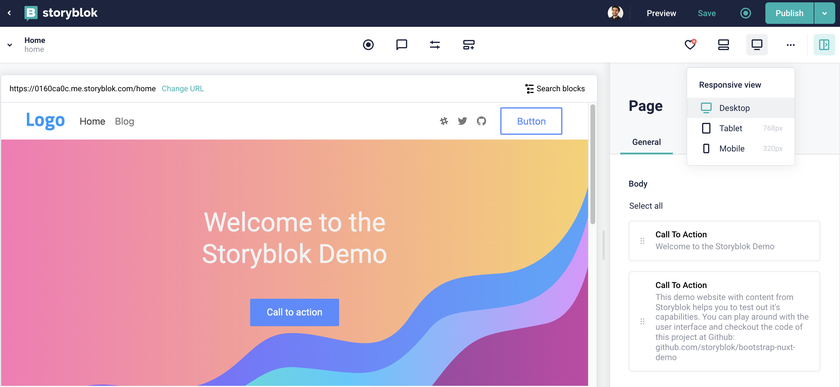Open the heart favorites icon
Image resolution: width=840 pixels, height=387 pixels.
click(690, 45)
